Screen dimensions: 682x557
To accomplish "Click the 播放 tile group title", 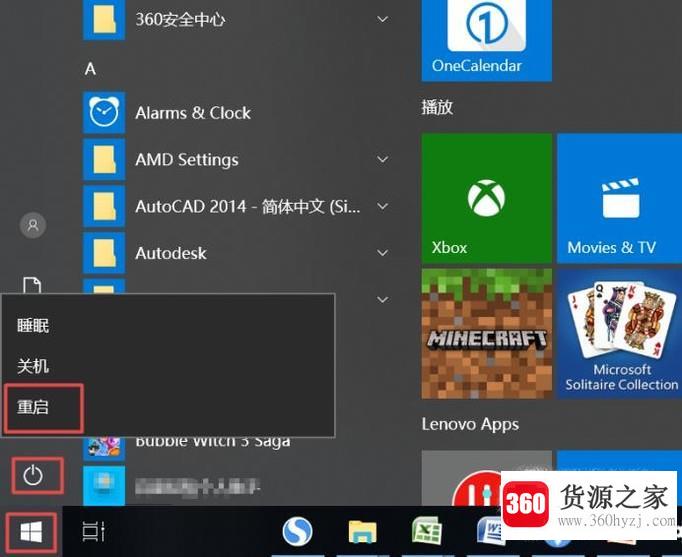I will click(x=437, y=107).
